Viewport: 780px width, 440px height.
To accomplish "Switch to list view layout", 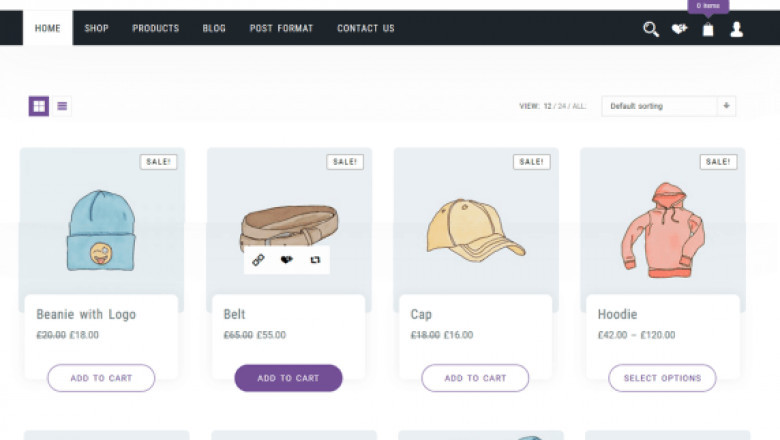I will coord(62,106).
